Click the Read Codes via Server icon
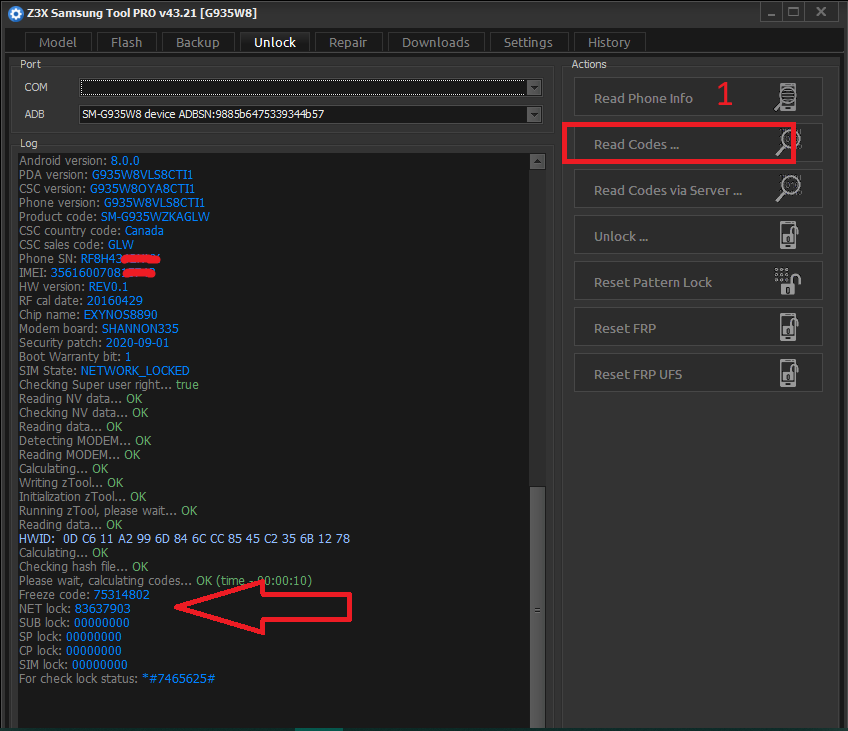 click(x=789, y=188)
